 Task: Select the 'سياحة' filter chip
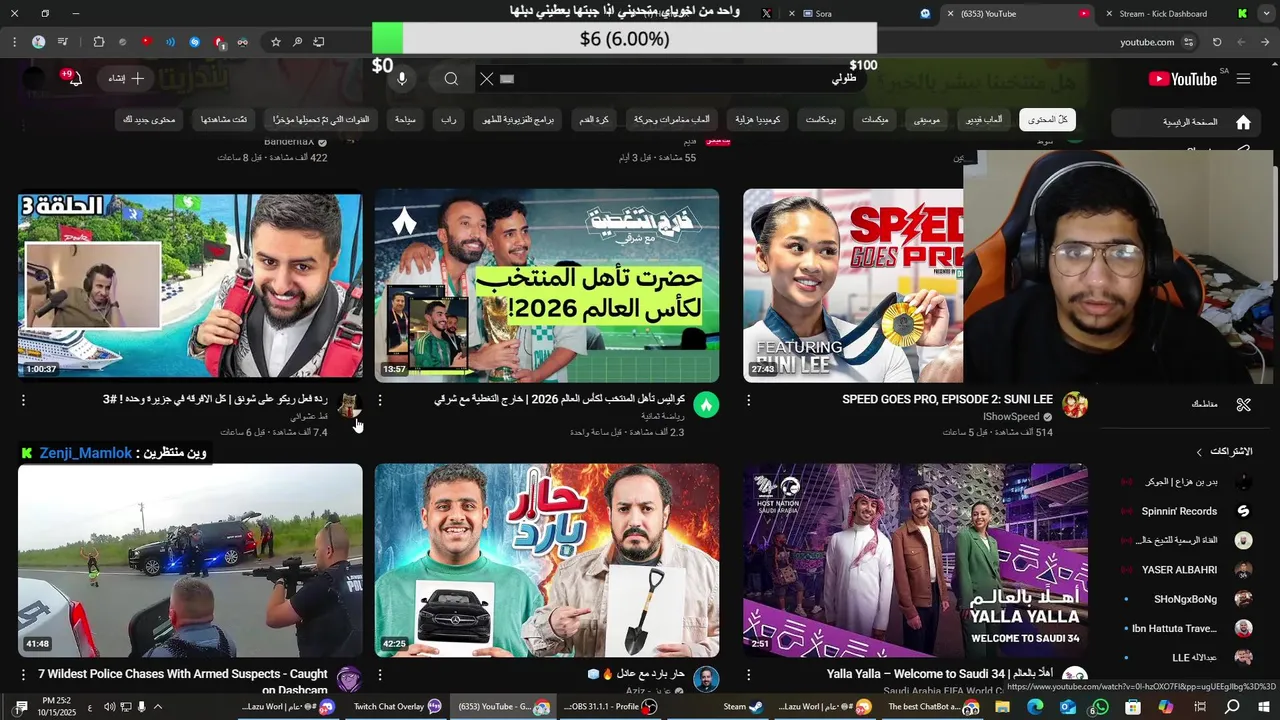pos(405,119)
